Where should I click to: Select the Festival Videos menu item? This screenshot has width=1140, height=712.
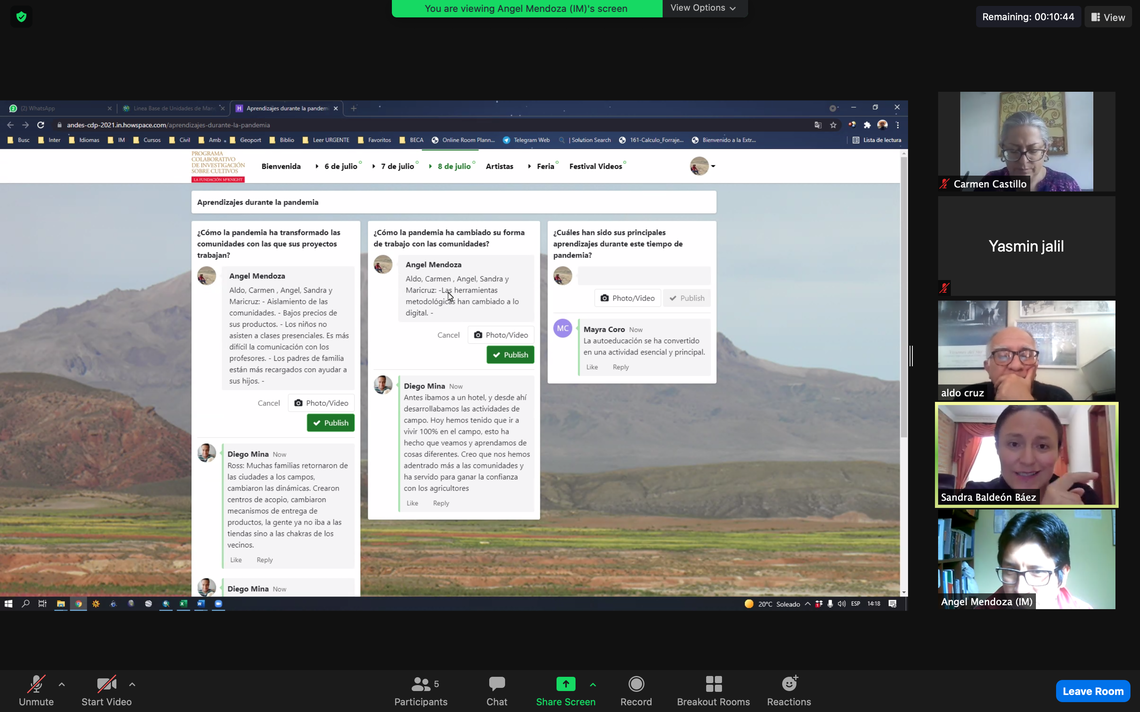click(595, 166)
